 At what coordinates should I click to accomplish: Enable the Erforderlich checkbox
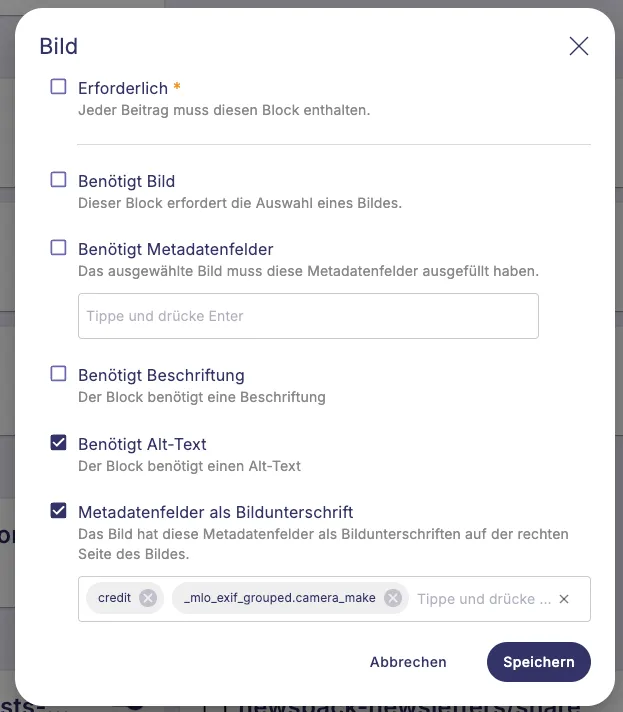point(58,86)
